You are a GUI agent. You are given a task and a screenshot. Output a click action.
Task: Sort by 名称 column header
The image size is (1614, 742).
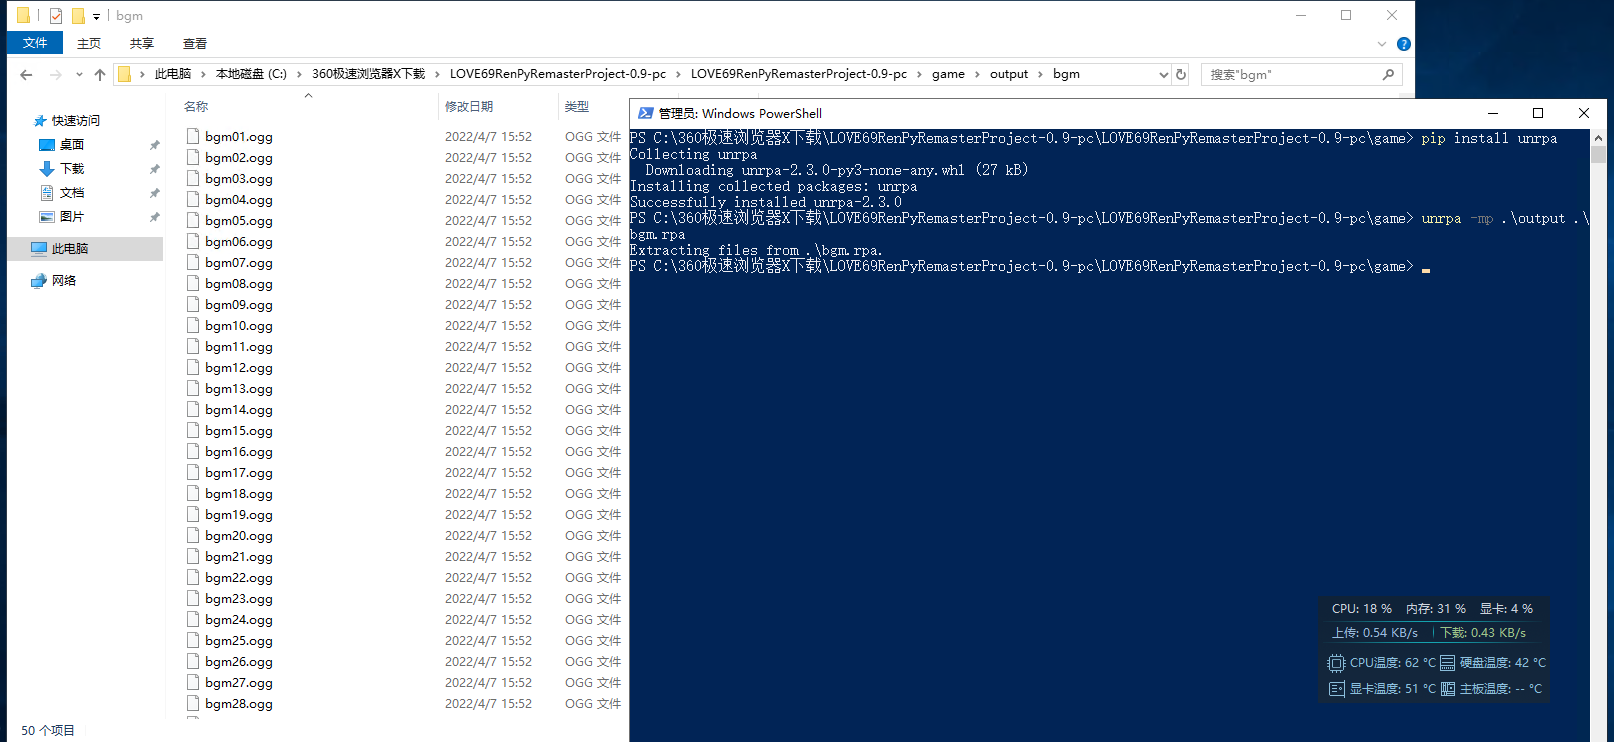click(196, 106)
